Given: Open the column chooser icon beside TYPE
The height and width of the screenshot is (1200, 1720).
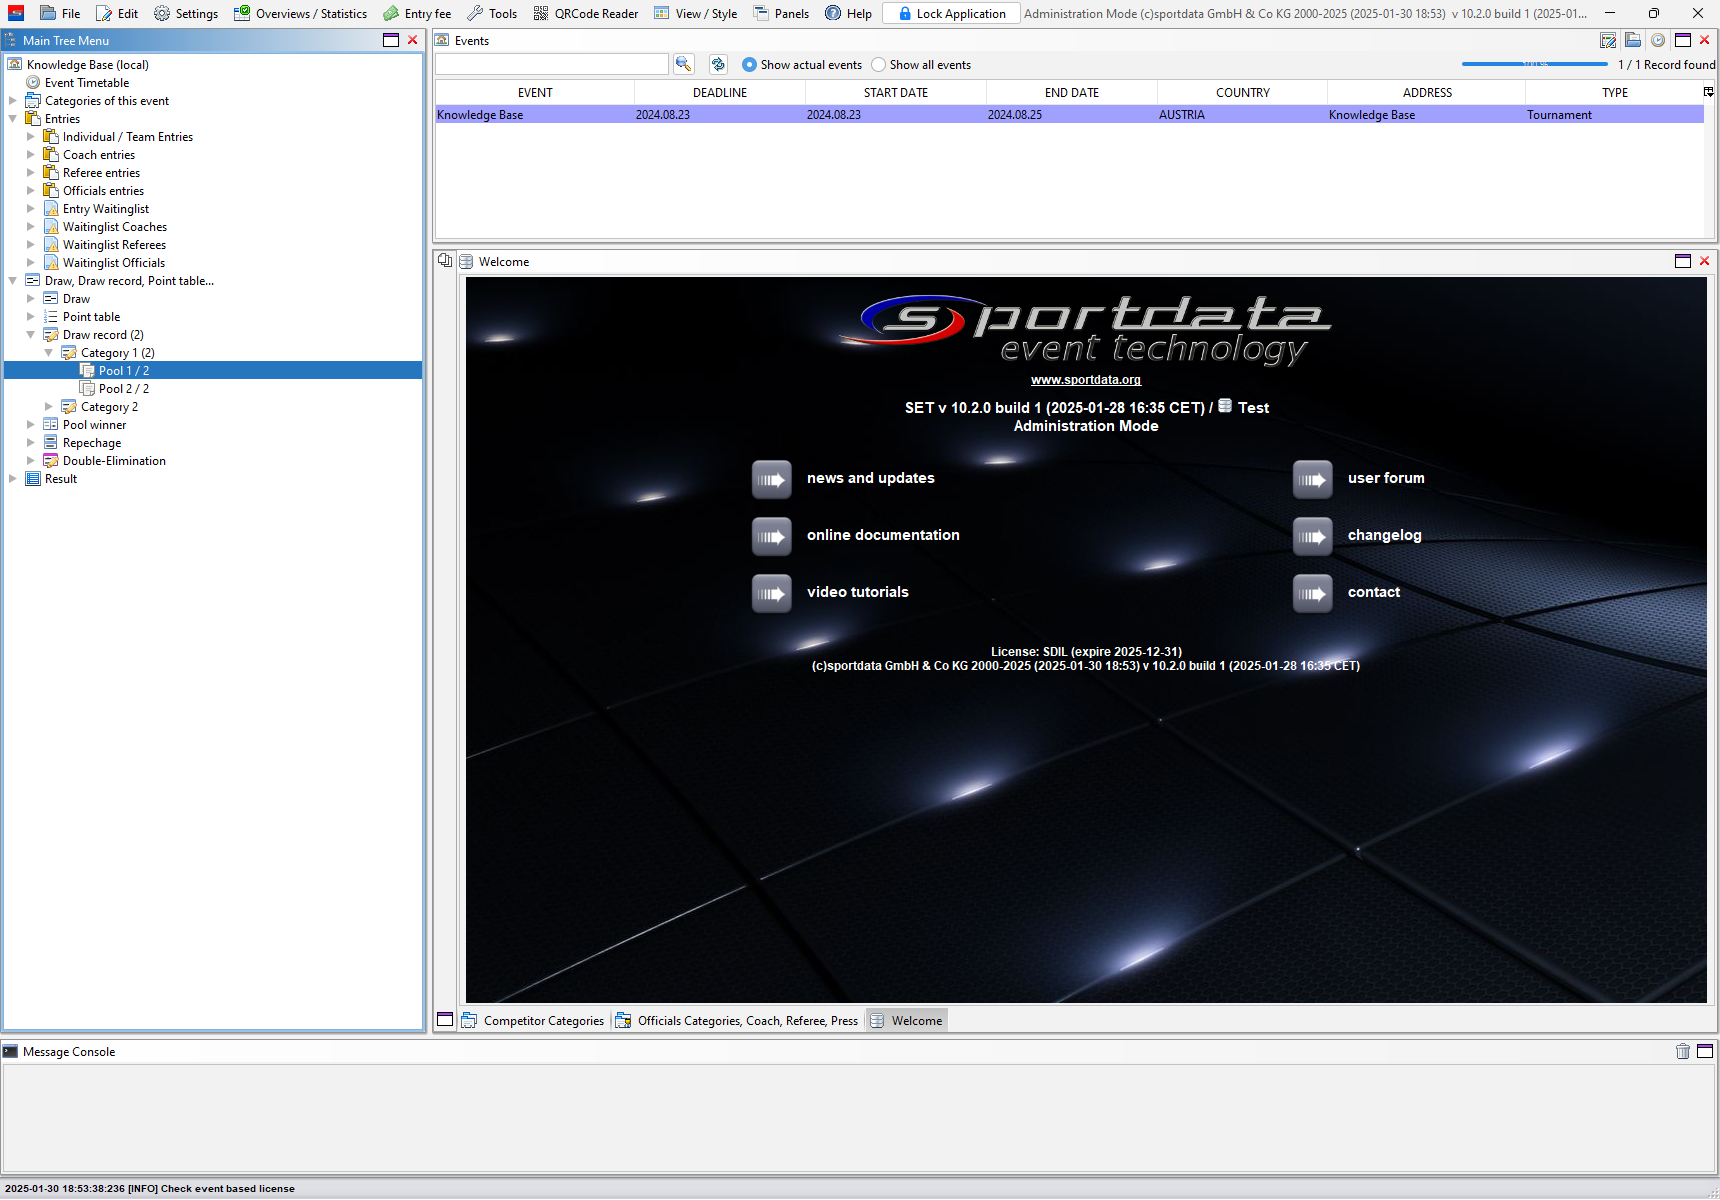Looking at the screenshot, I should [1709, 92].
